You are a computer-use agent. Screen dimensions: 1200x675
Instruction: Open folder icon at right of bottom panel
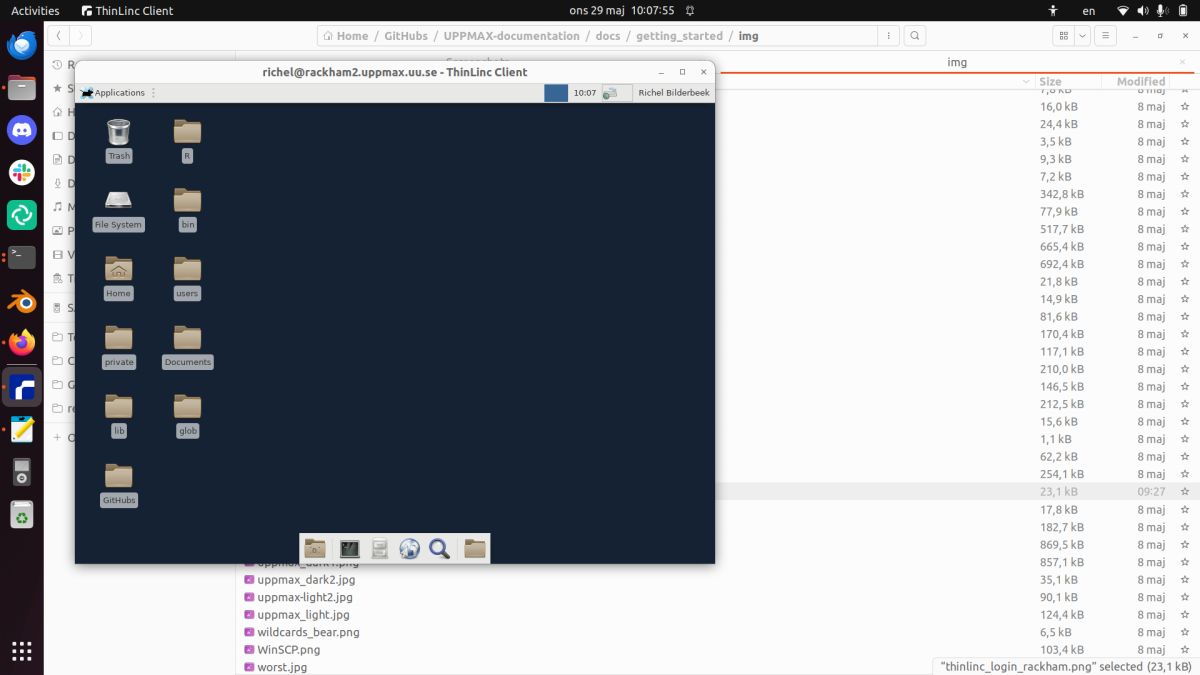pyautogui.click(x=474, y=548)
